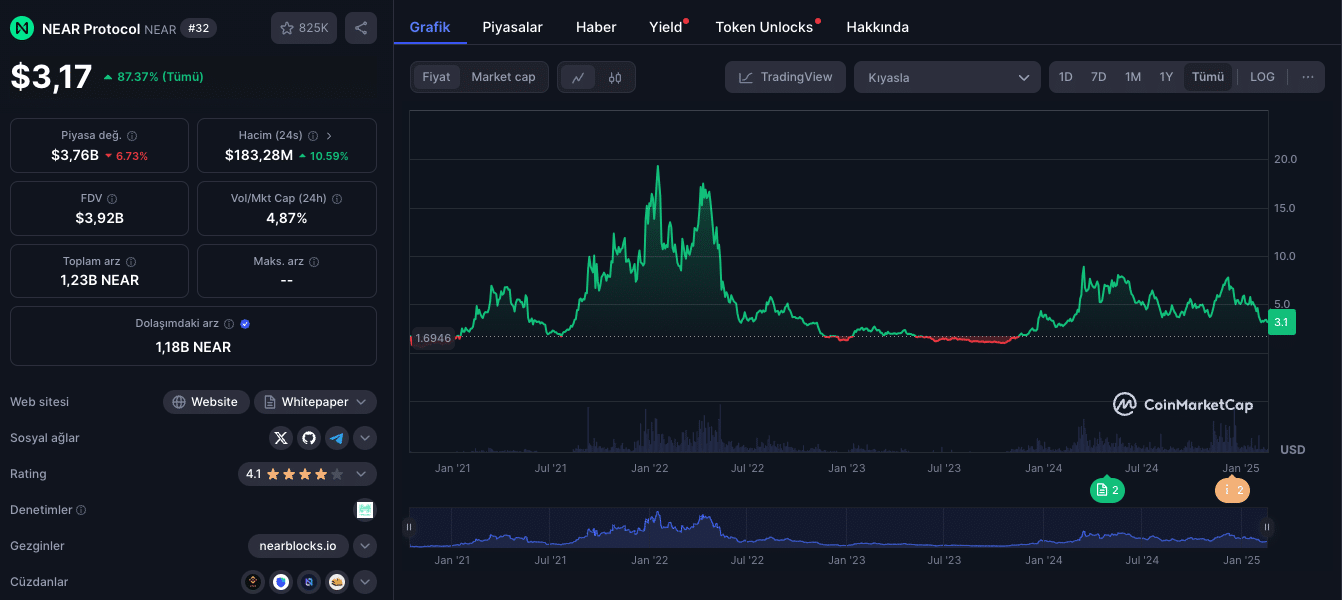Screen dimensions: 1342x600
Task: Open the TradingView chart button
Action: [785, 77]
